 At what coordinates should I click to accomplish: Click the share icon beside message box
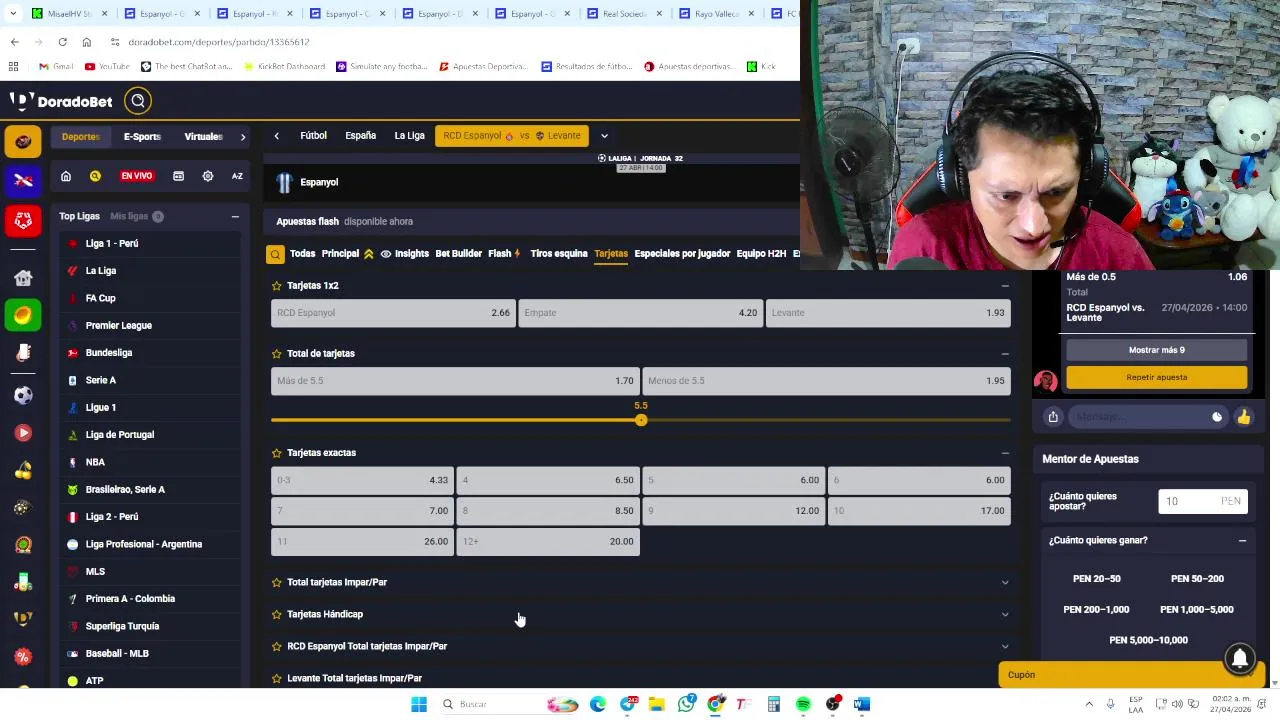(x=1053, y=417)
